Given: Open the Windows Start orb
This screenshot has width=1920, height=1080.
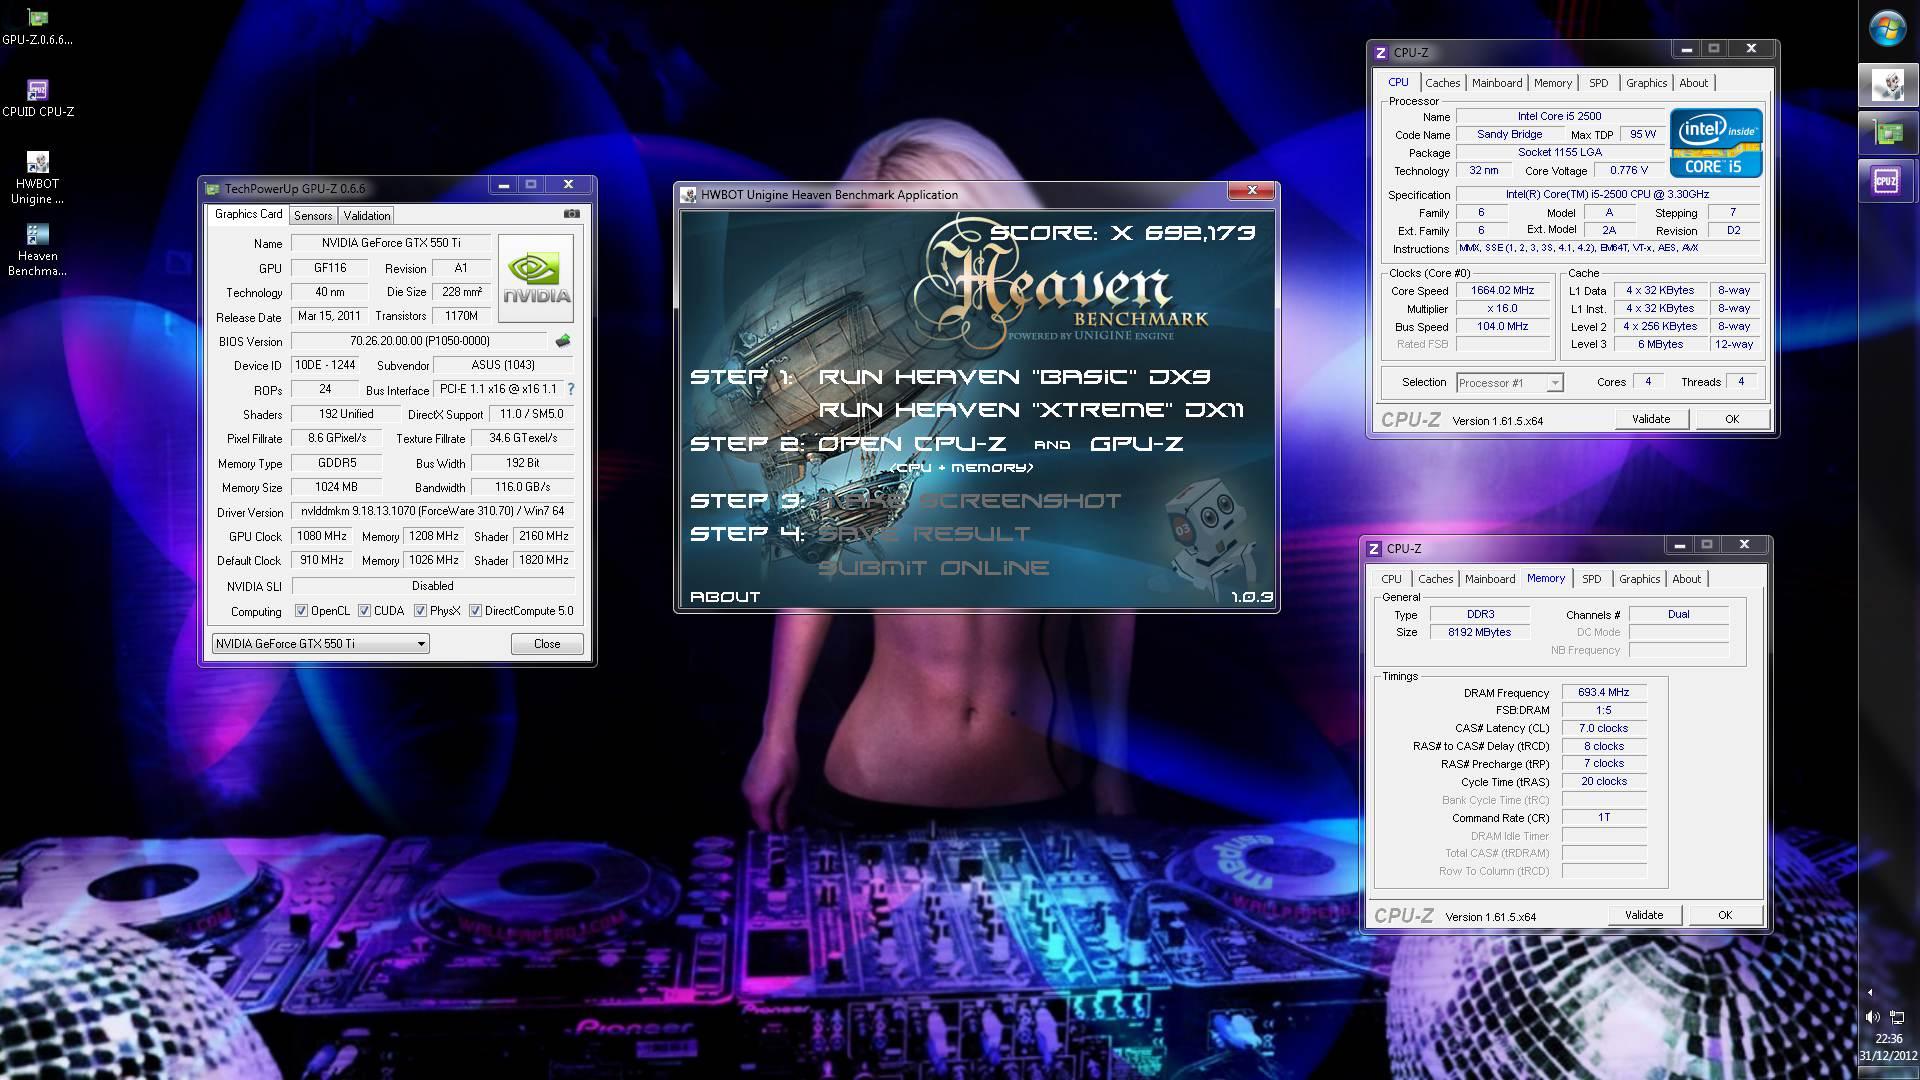Looking at the screenshot, I should point(1888,28).
